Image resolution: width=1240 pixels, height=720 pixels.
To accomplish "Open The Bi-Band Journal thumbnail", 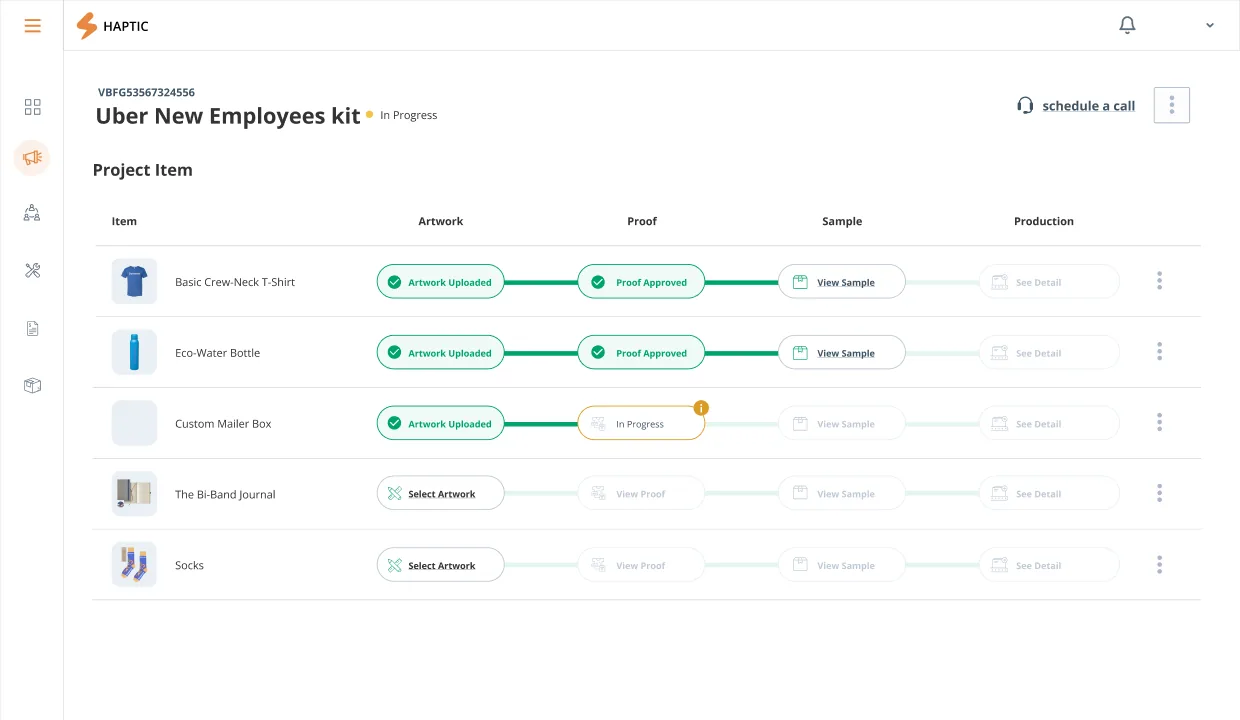I will (134, 494).
